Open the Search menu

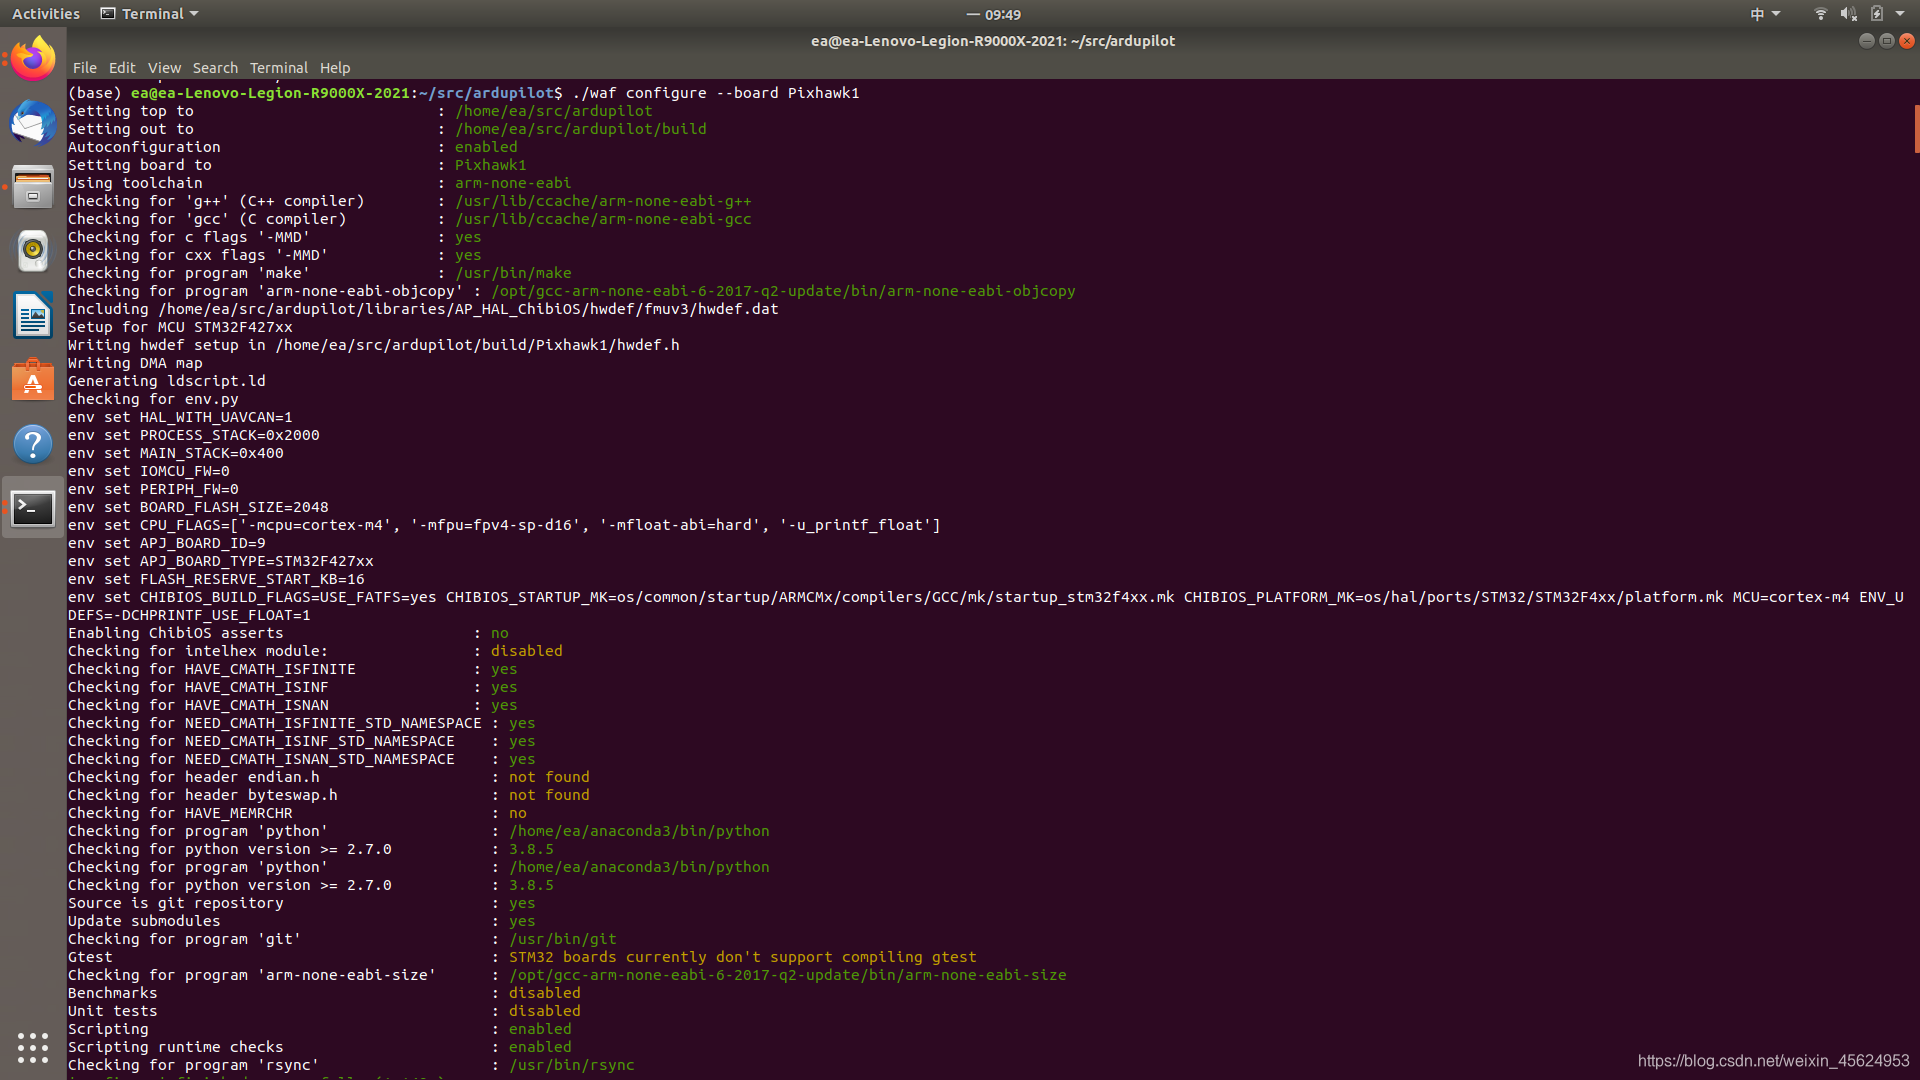[215, 68]
